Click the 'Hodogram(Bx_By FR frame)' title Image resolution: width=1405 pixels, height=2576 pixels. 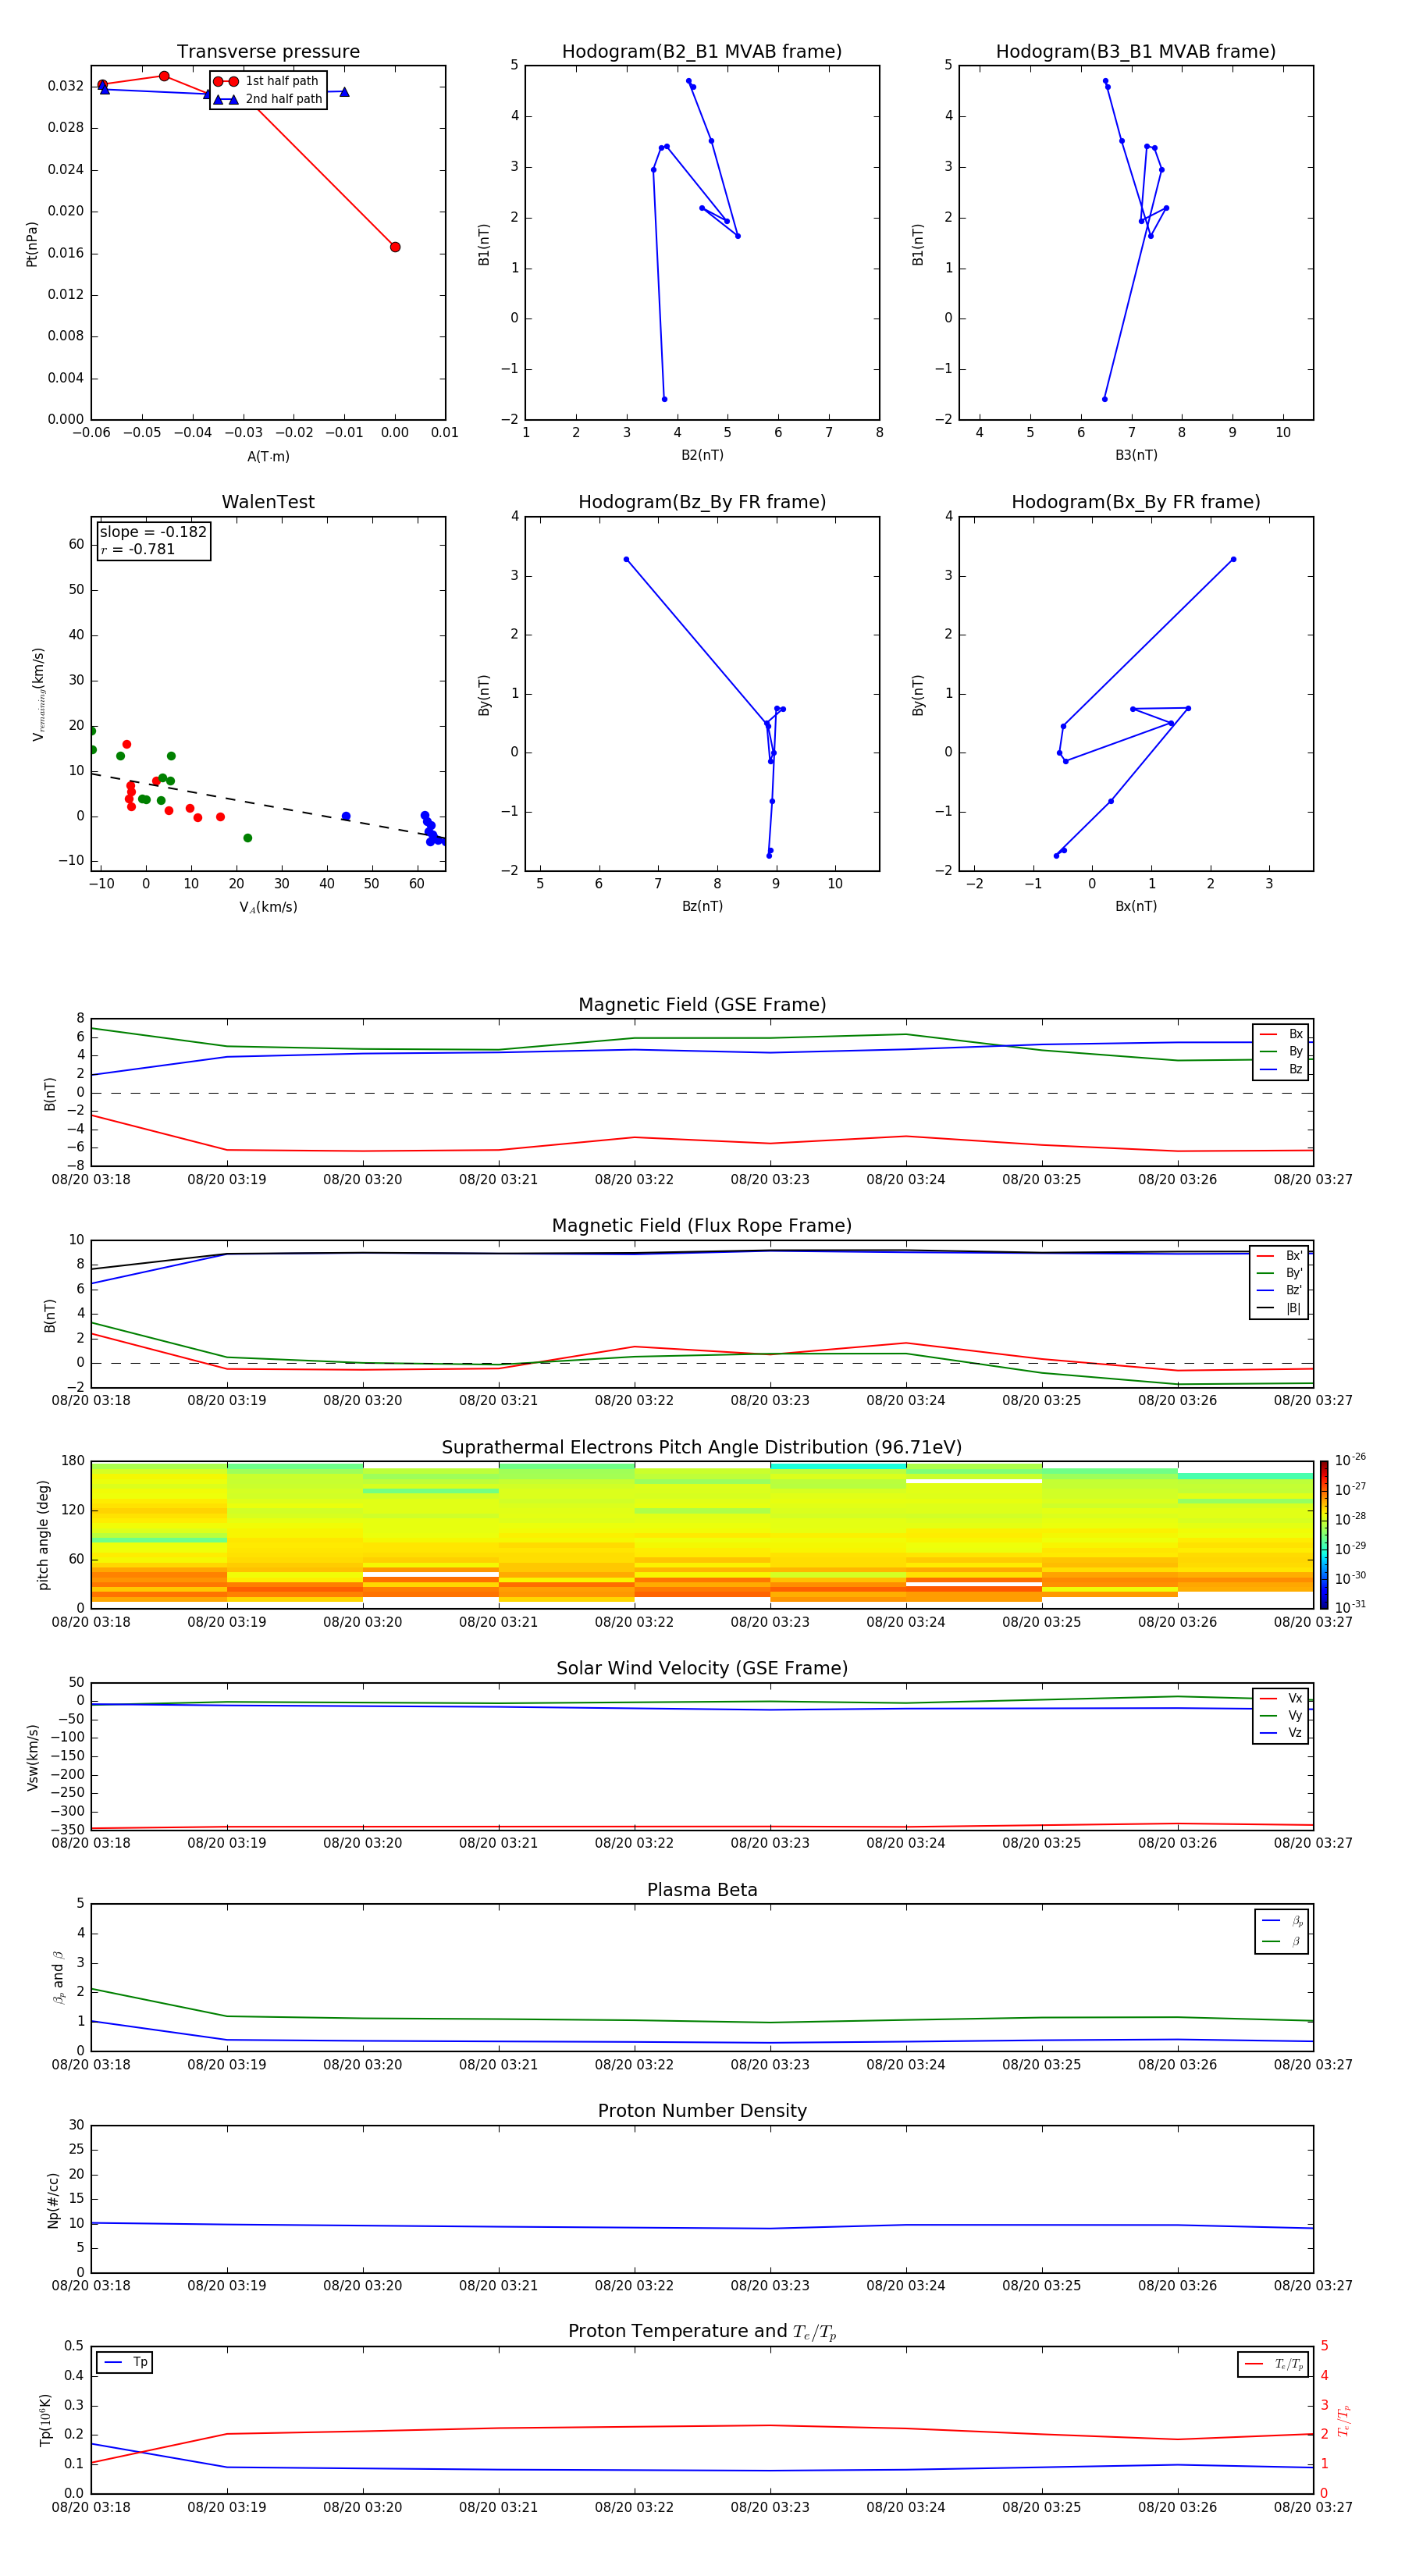1136,502
